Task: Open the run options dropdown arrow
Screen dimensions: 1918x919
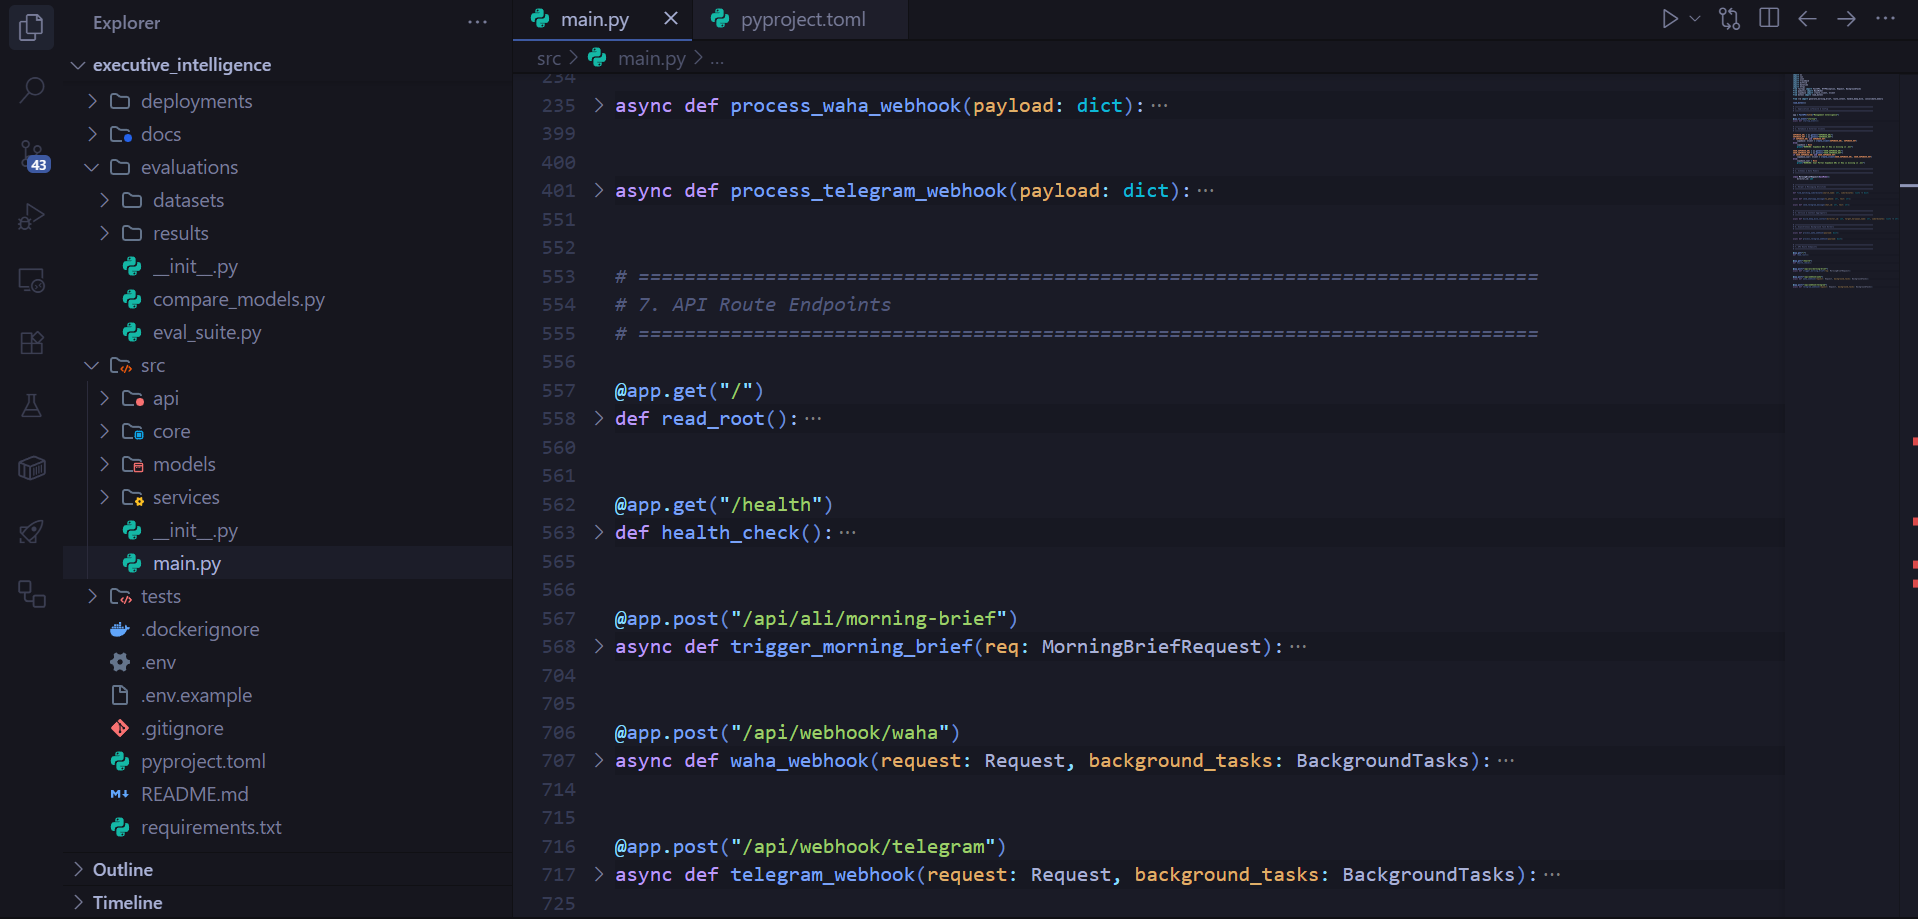Action: click(1694, 19)
